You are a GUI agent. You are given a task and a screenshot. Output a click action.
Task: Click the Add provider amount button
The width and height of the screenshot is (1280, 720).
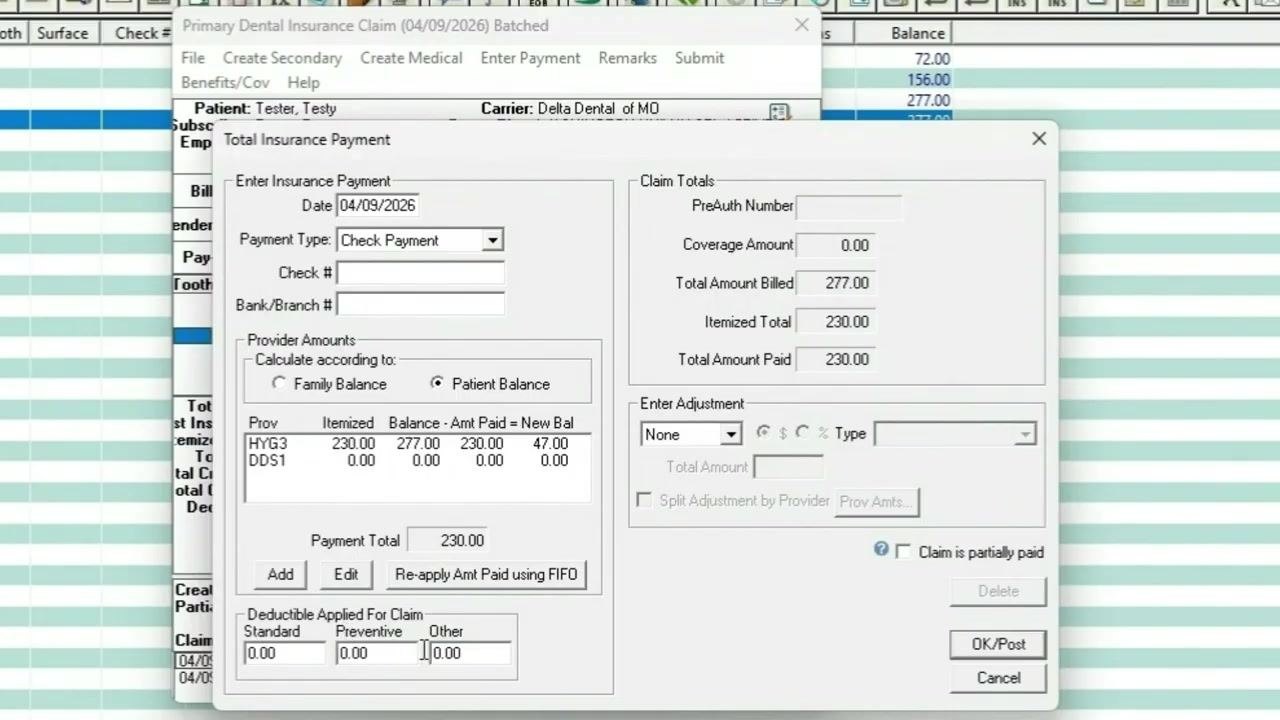click(280, 574)
